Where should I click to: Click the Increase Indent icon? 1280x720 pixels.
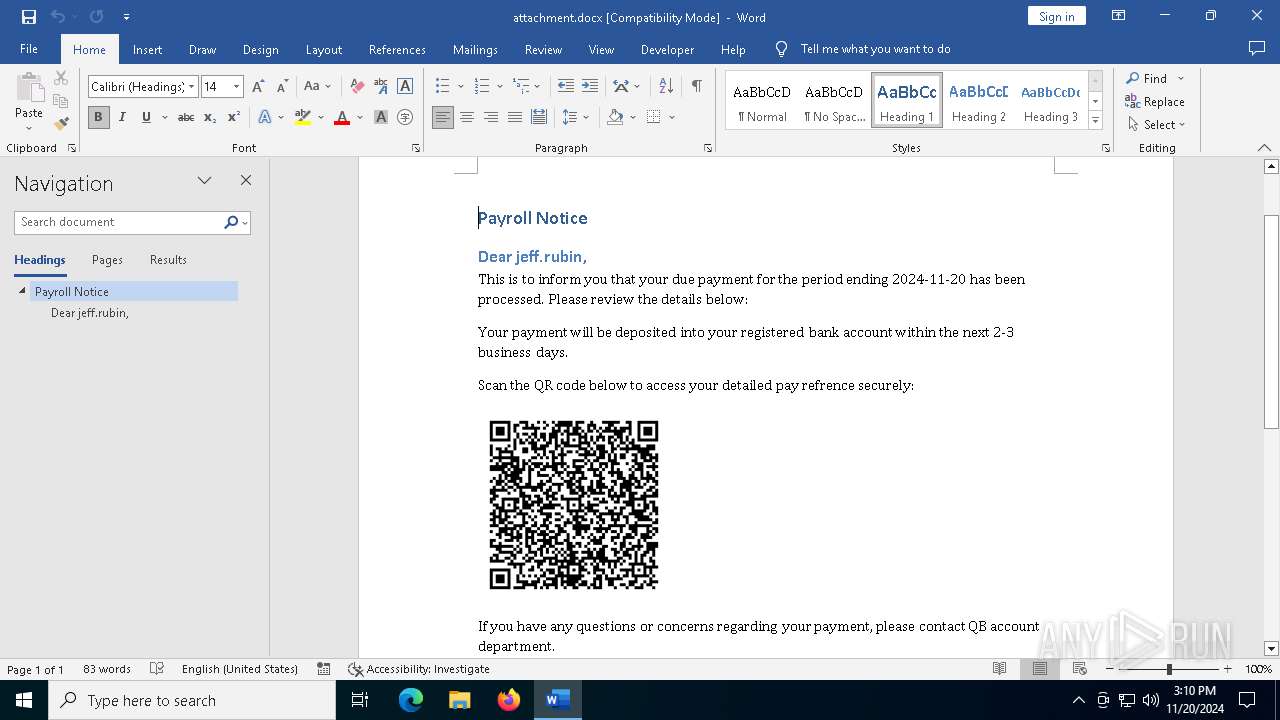(x=590, y=86)
